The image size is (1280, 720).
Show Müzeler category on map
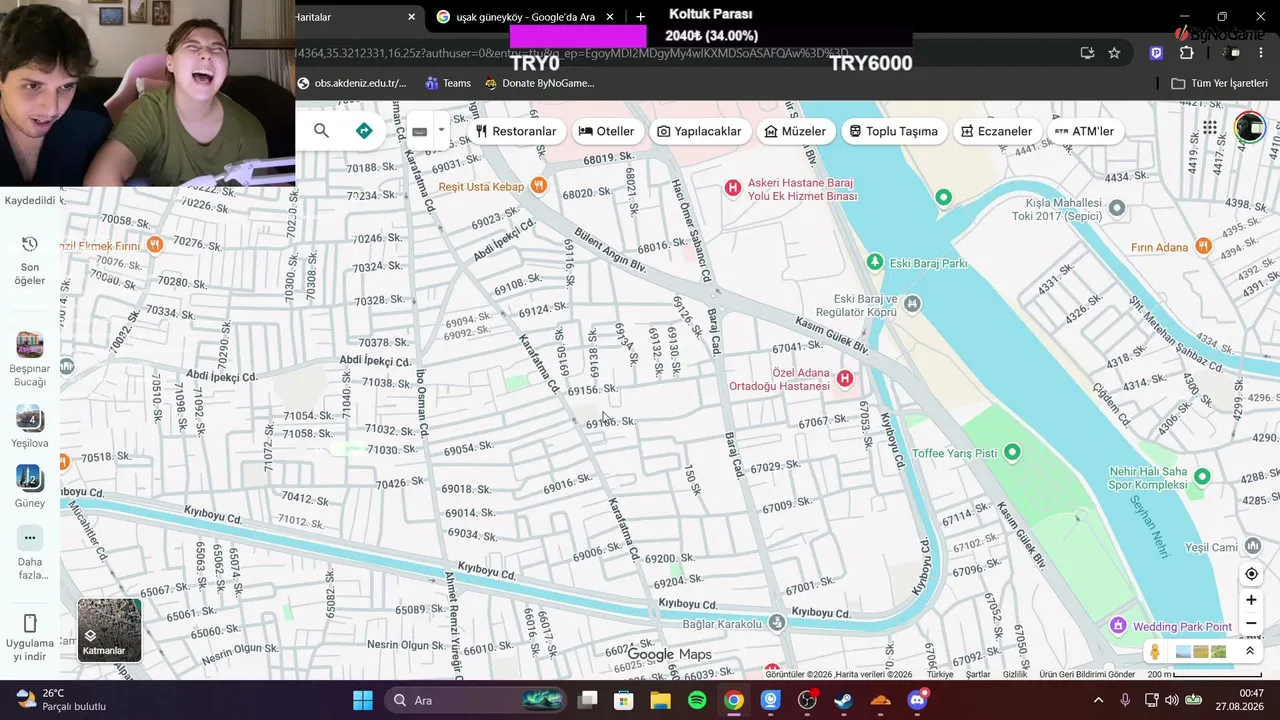795,131
